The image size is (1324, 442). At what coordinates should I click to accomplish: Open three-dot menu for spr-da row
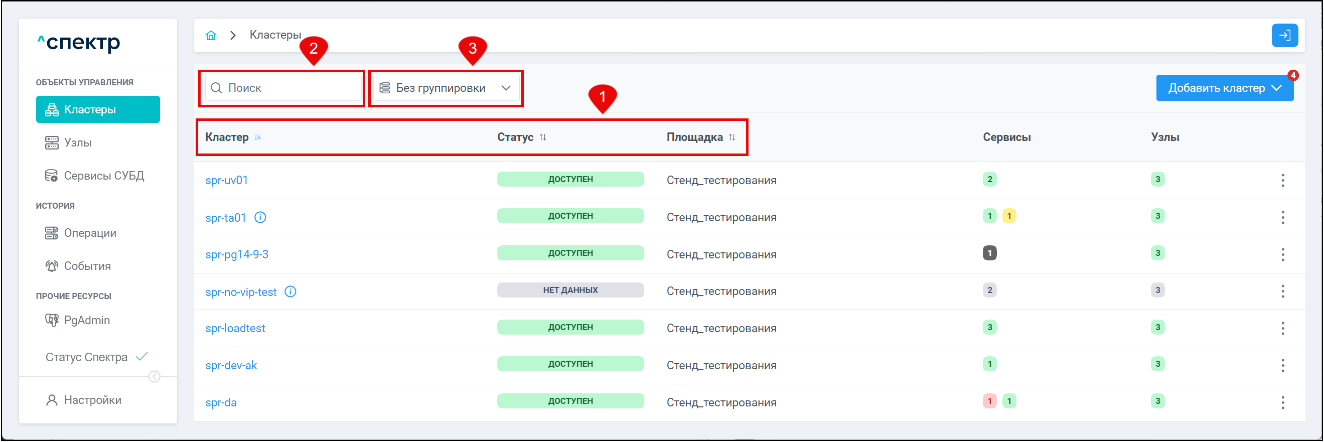pyautogui.click(x=1282, y=402)
